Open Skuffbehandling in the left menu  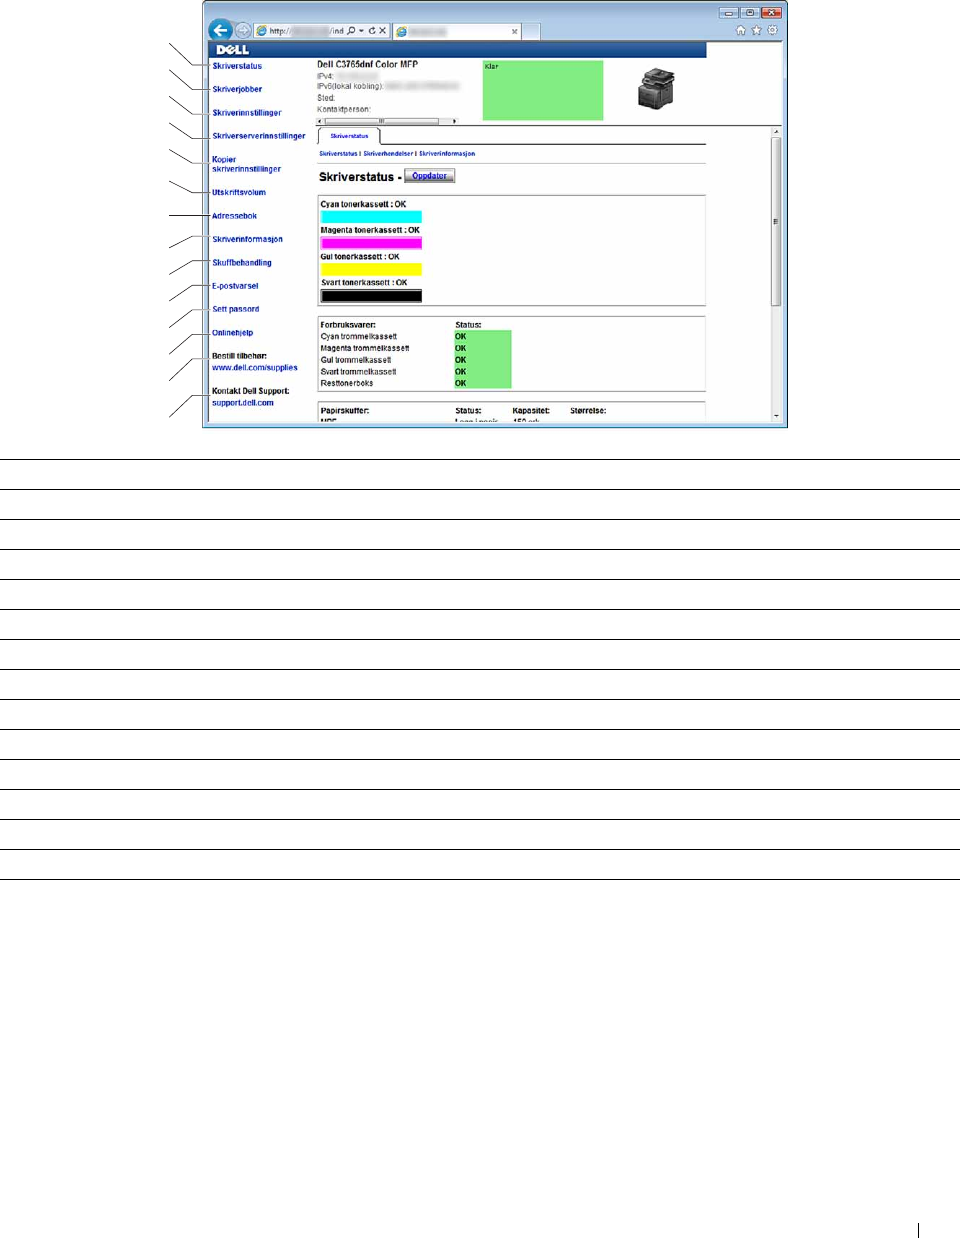242,263
